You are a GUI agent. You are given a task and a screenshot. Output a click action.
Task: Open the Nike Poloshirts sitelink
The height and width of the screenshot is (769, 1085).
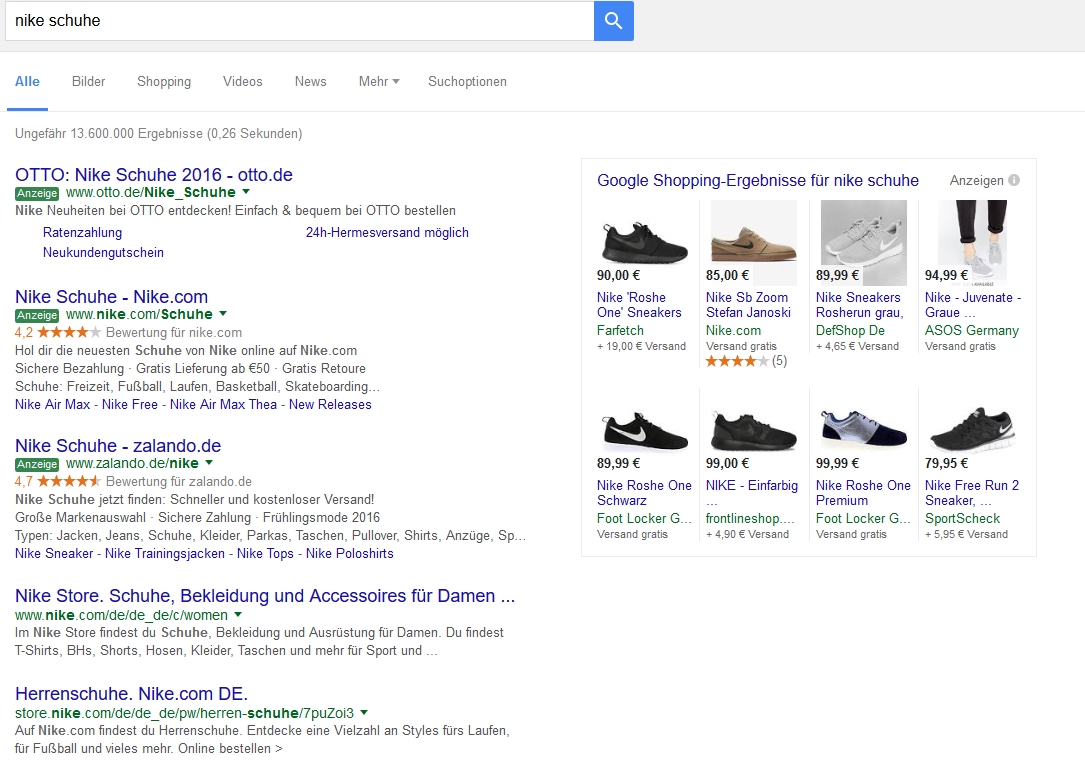point(349,553)
